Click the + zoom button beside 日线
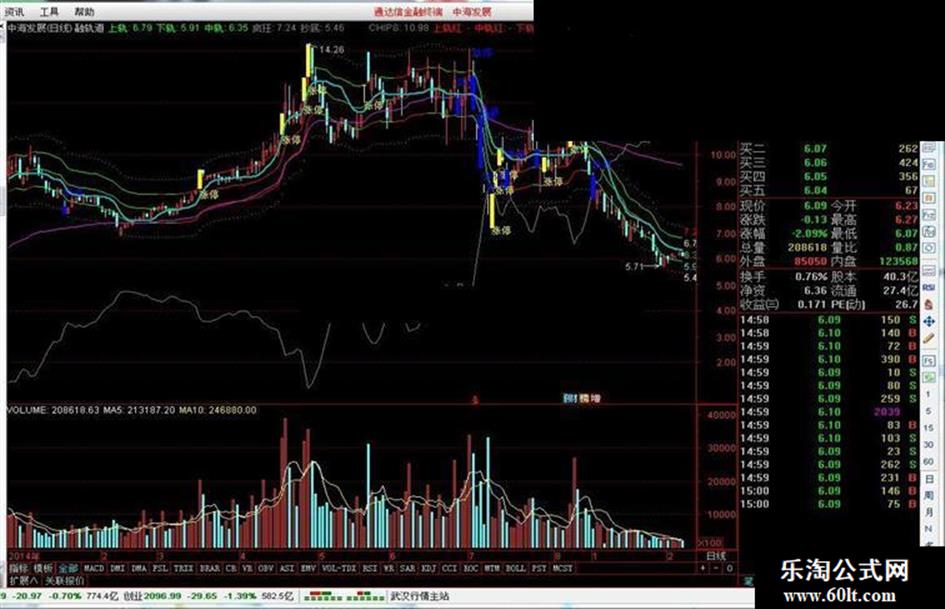 tap(703, 568)
